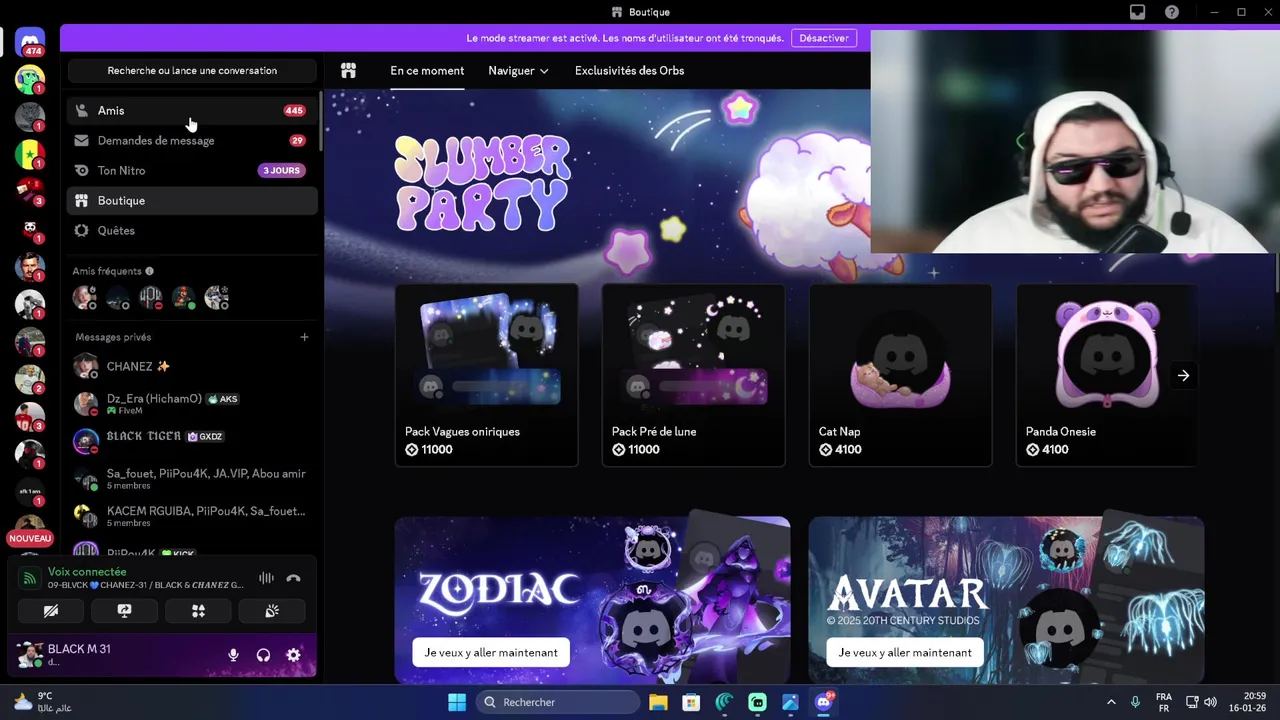
Task: Expand the Naviguer dropdown menu
Action: (518, 71)
